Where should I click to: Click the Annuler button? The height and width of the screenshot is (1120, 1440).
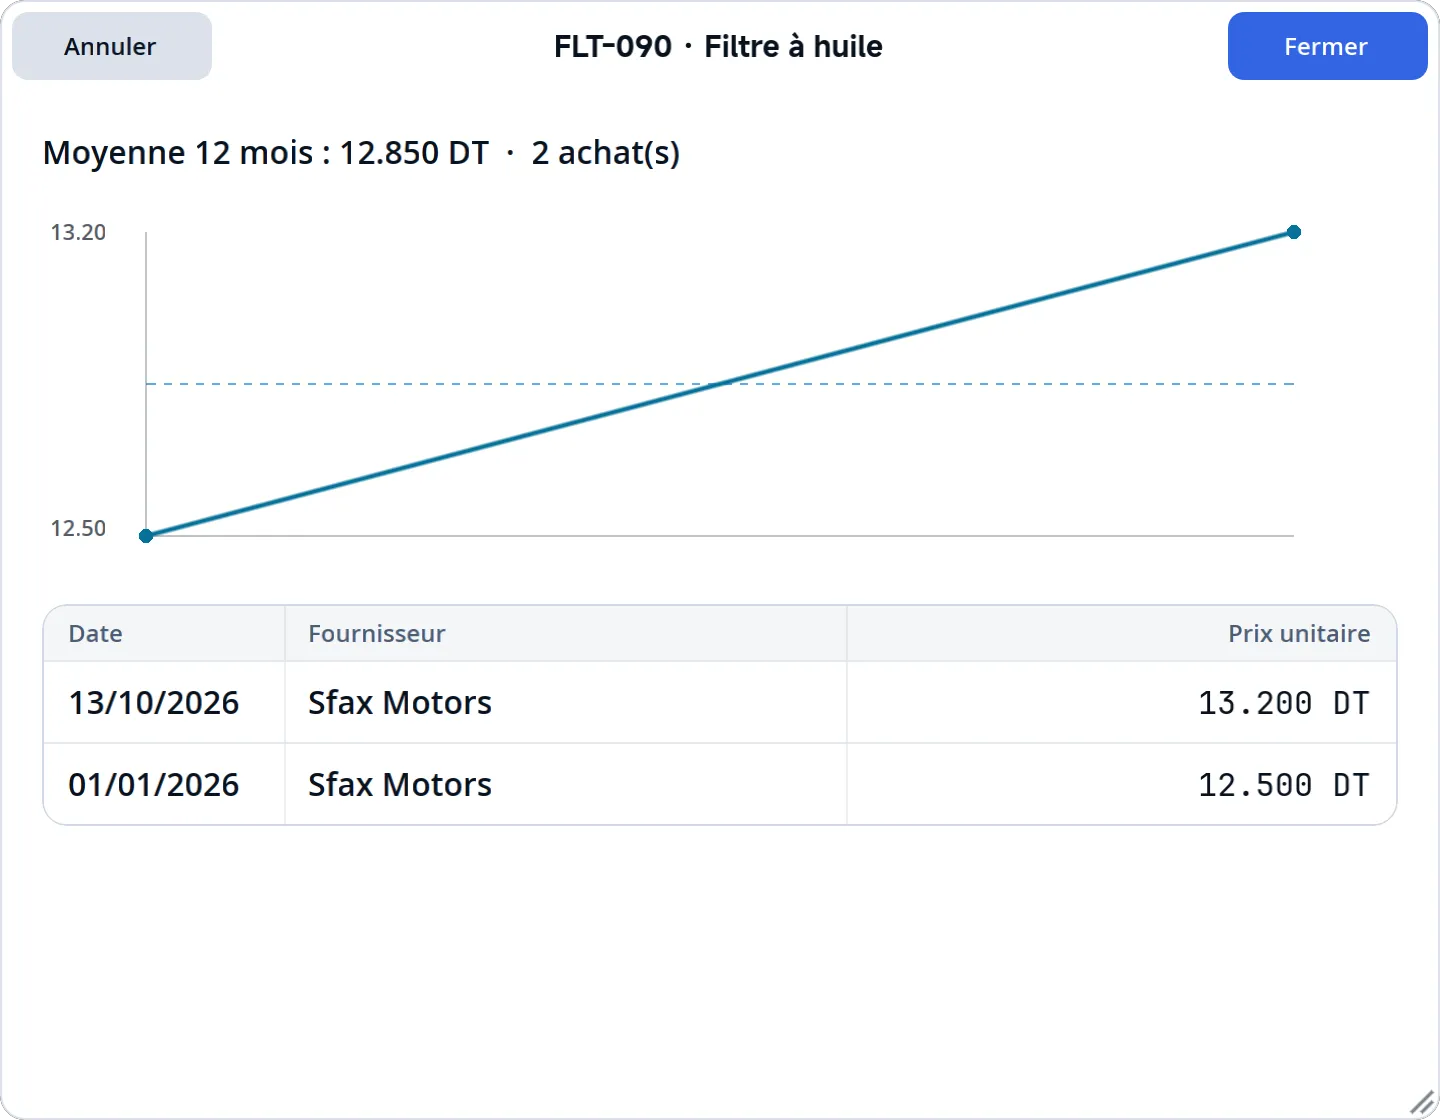tap(112, 46)
